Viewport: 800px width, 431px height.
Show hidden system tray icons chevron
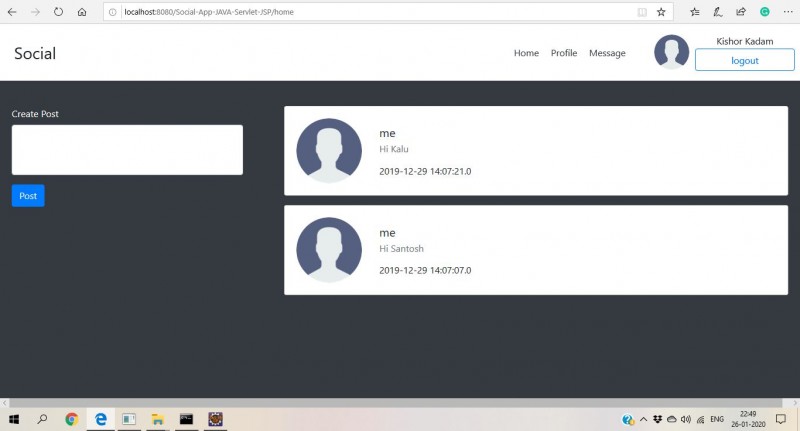pos(643,419)
